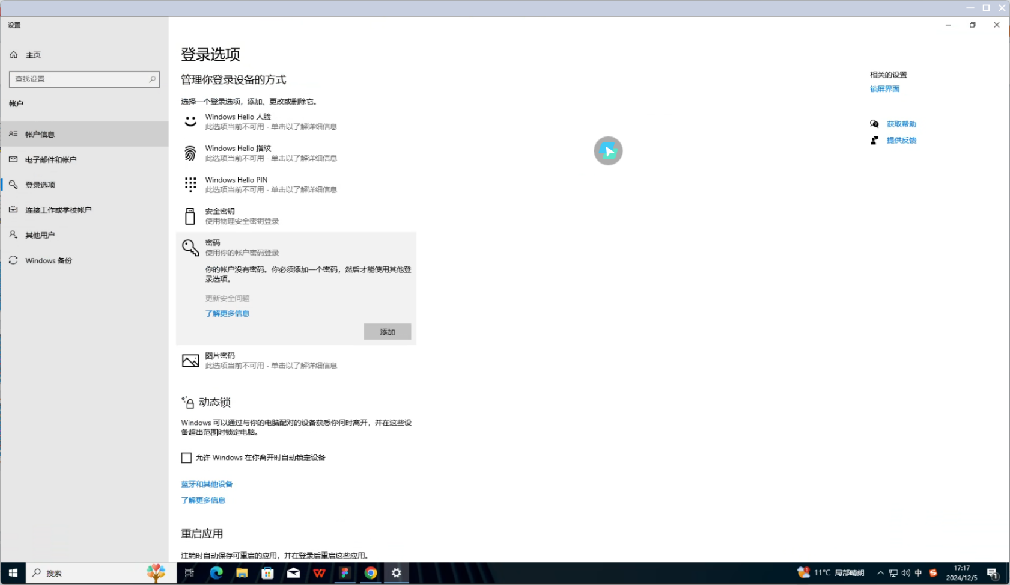This screenshot has height=585, width=1010.
Task: Open the Windows Start menu
Action: [12, 573]
